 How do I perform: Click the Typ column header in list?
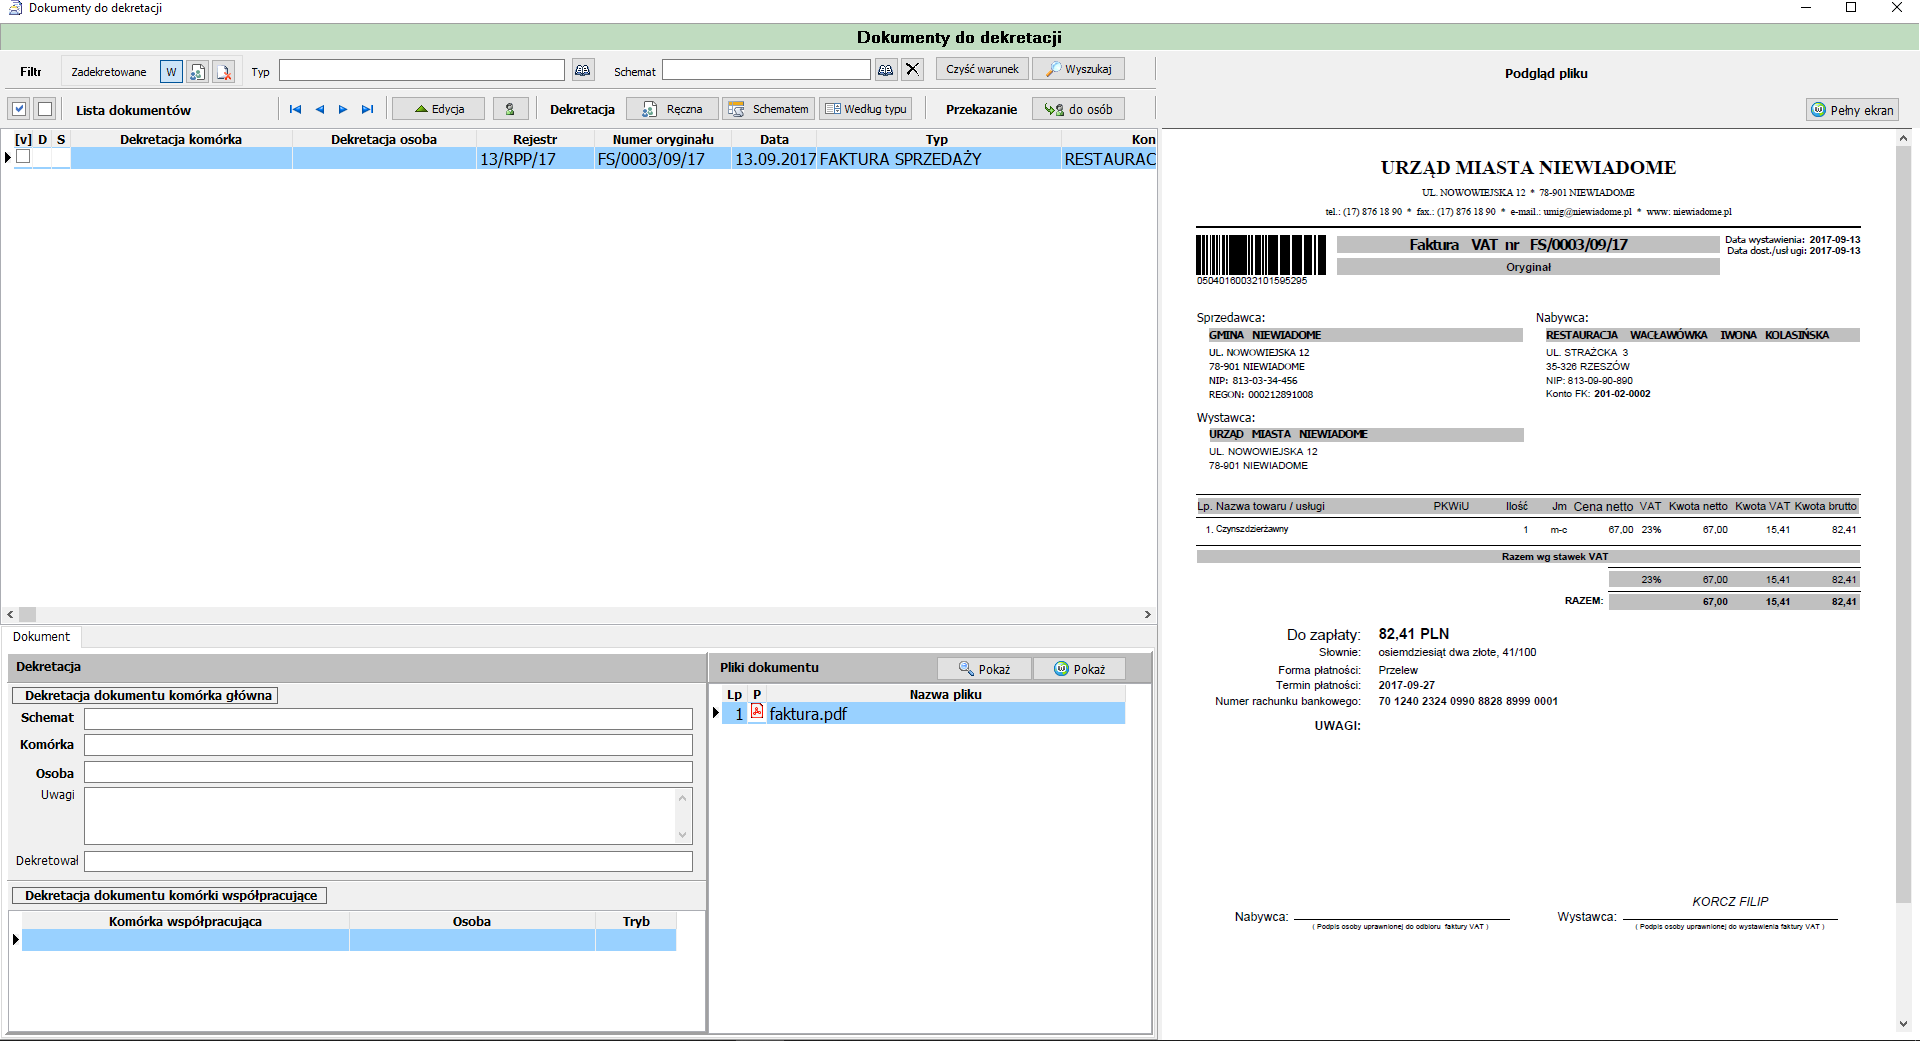pos(937,139)
